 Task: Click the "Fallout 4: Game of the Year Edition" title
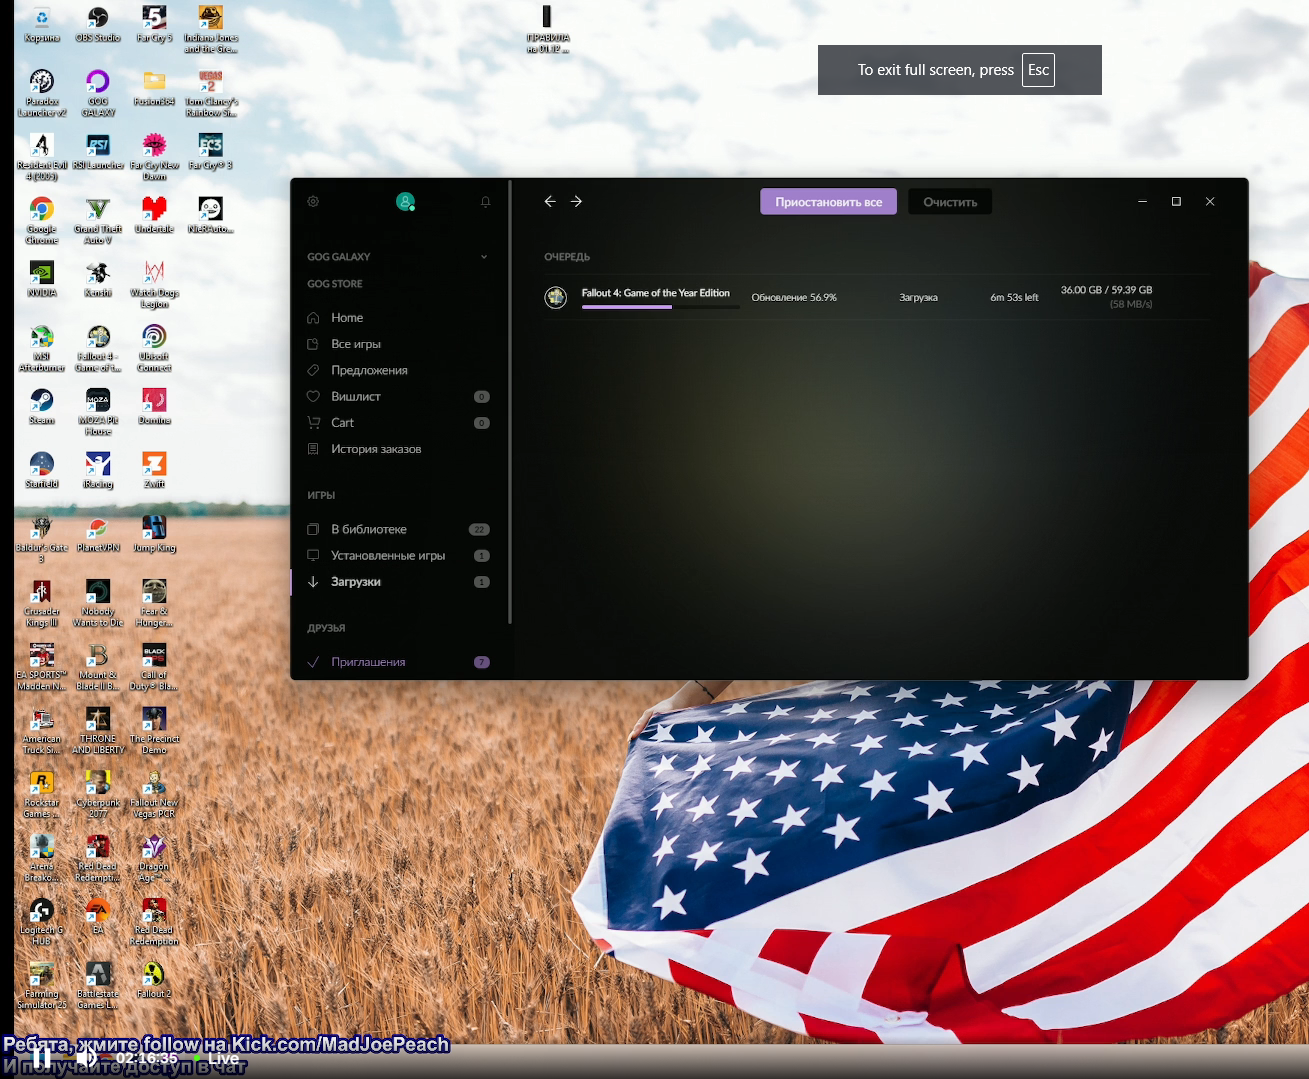656,293
